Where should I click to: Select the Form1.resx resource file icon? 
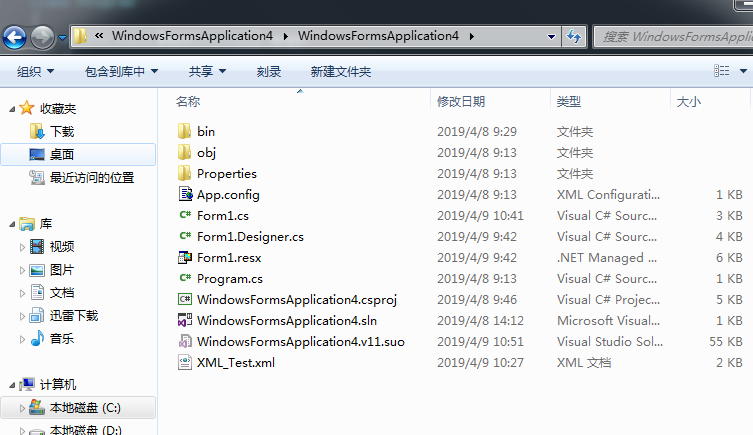click(x=185, y=257)
